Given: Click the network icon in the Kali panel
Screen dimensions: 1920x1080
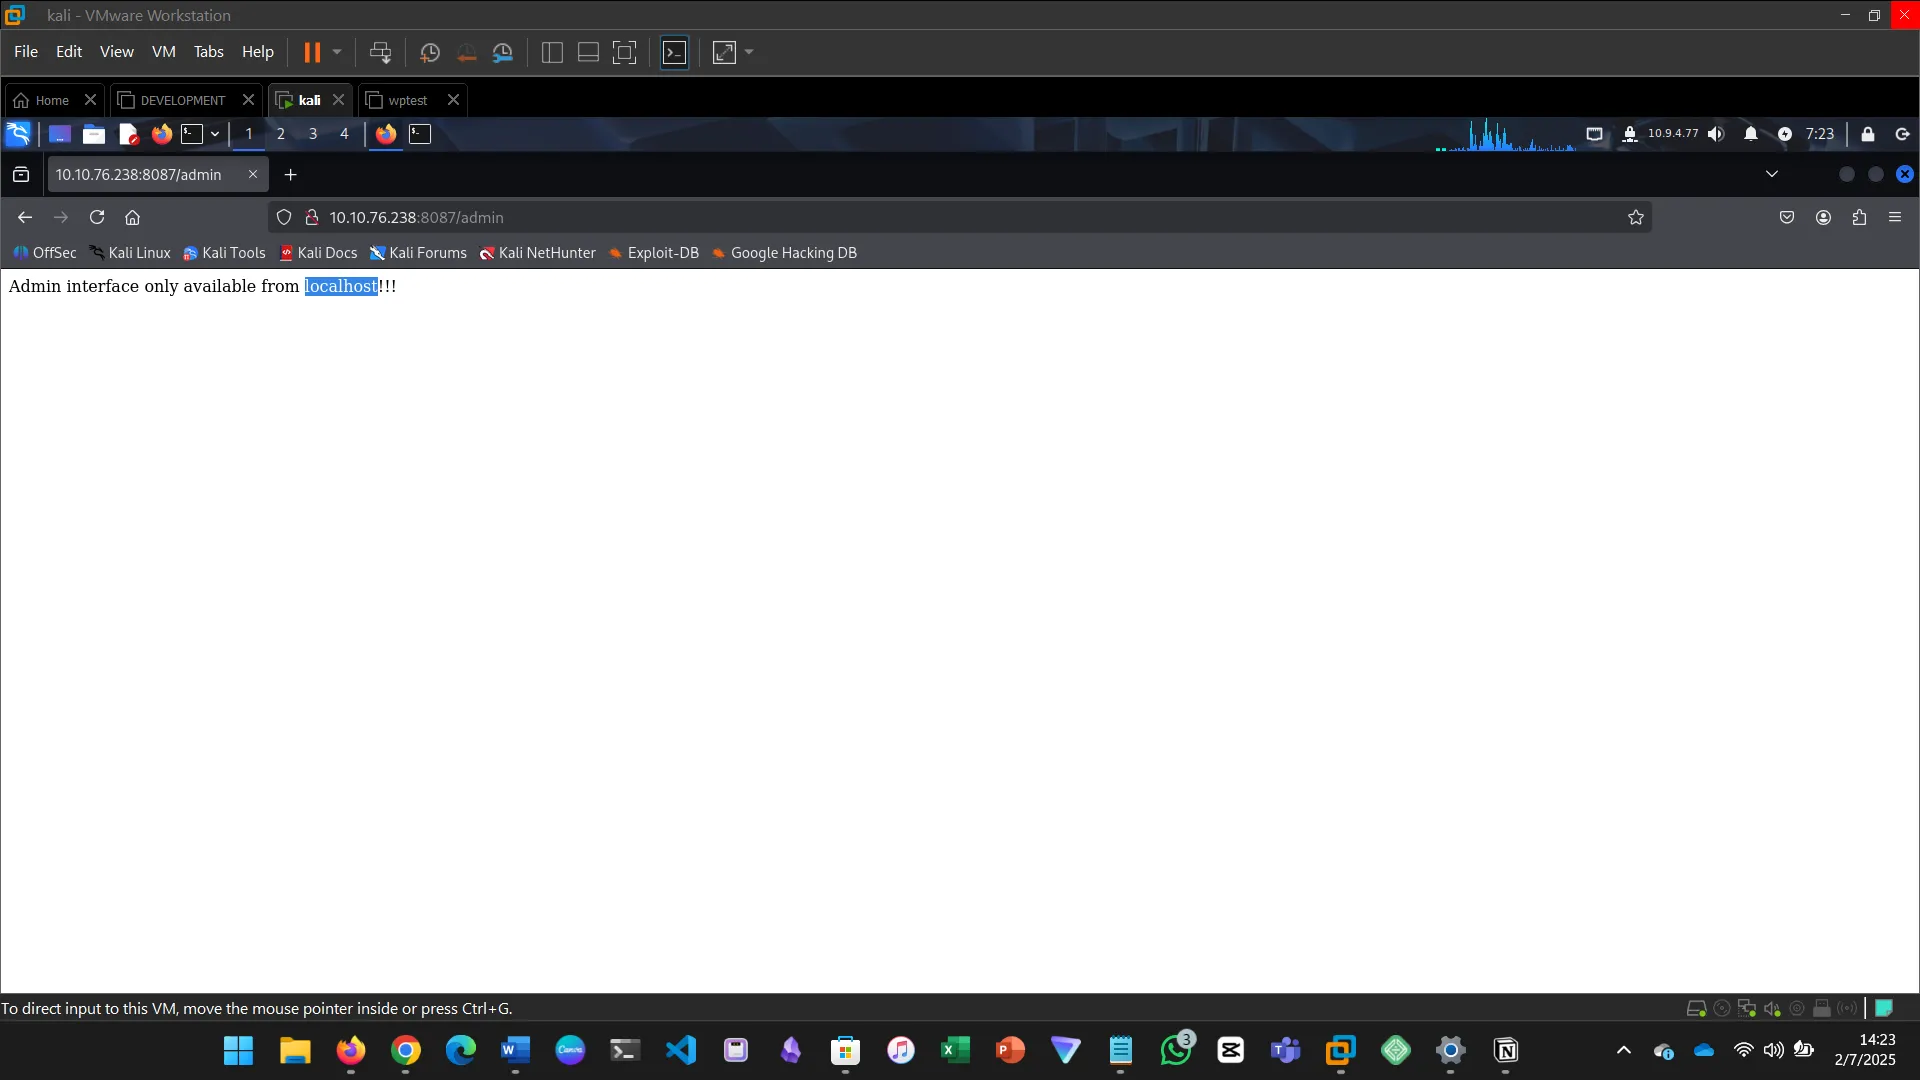Looking at the screenshot, I should [x=1596, y=134].
